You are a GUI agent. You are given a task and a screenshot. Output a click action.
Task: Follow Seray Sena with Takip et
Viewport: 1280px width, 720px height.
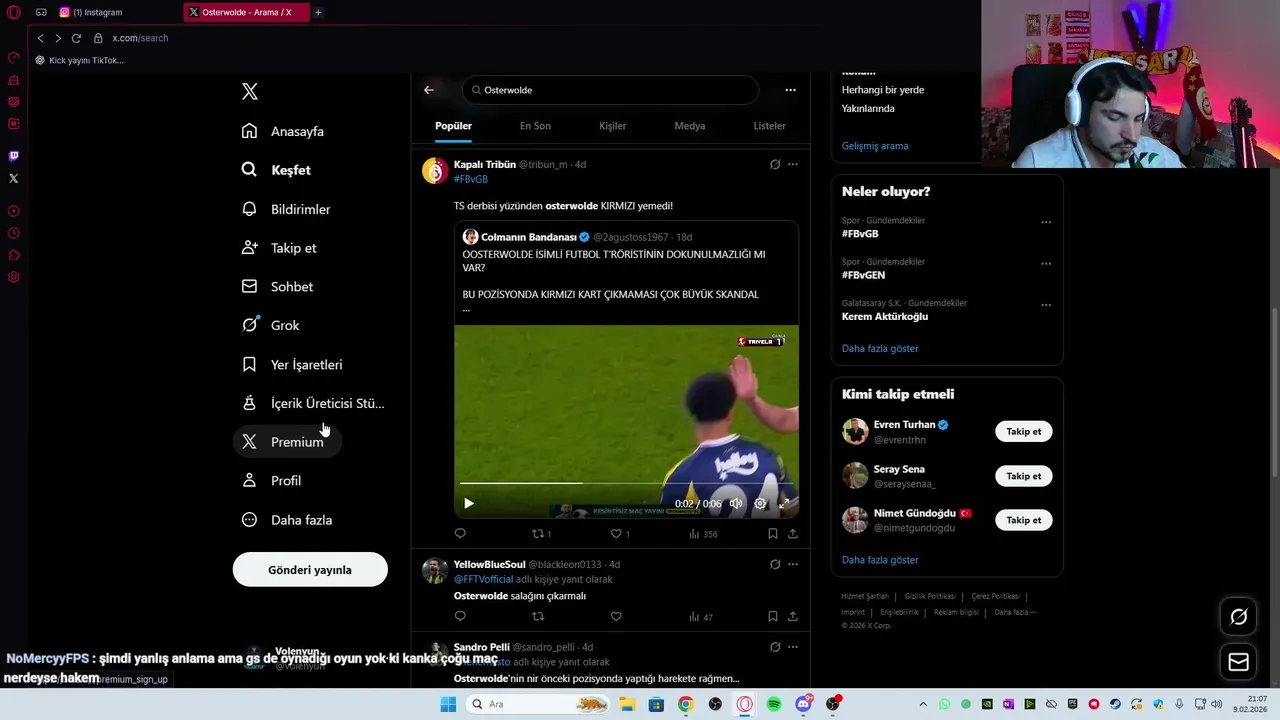pos(1023,476)
